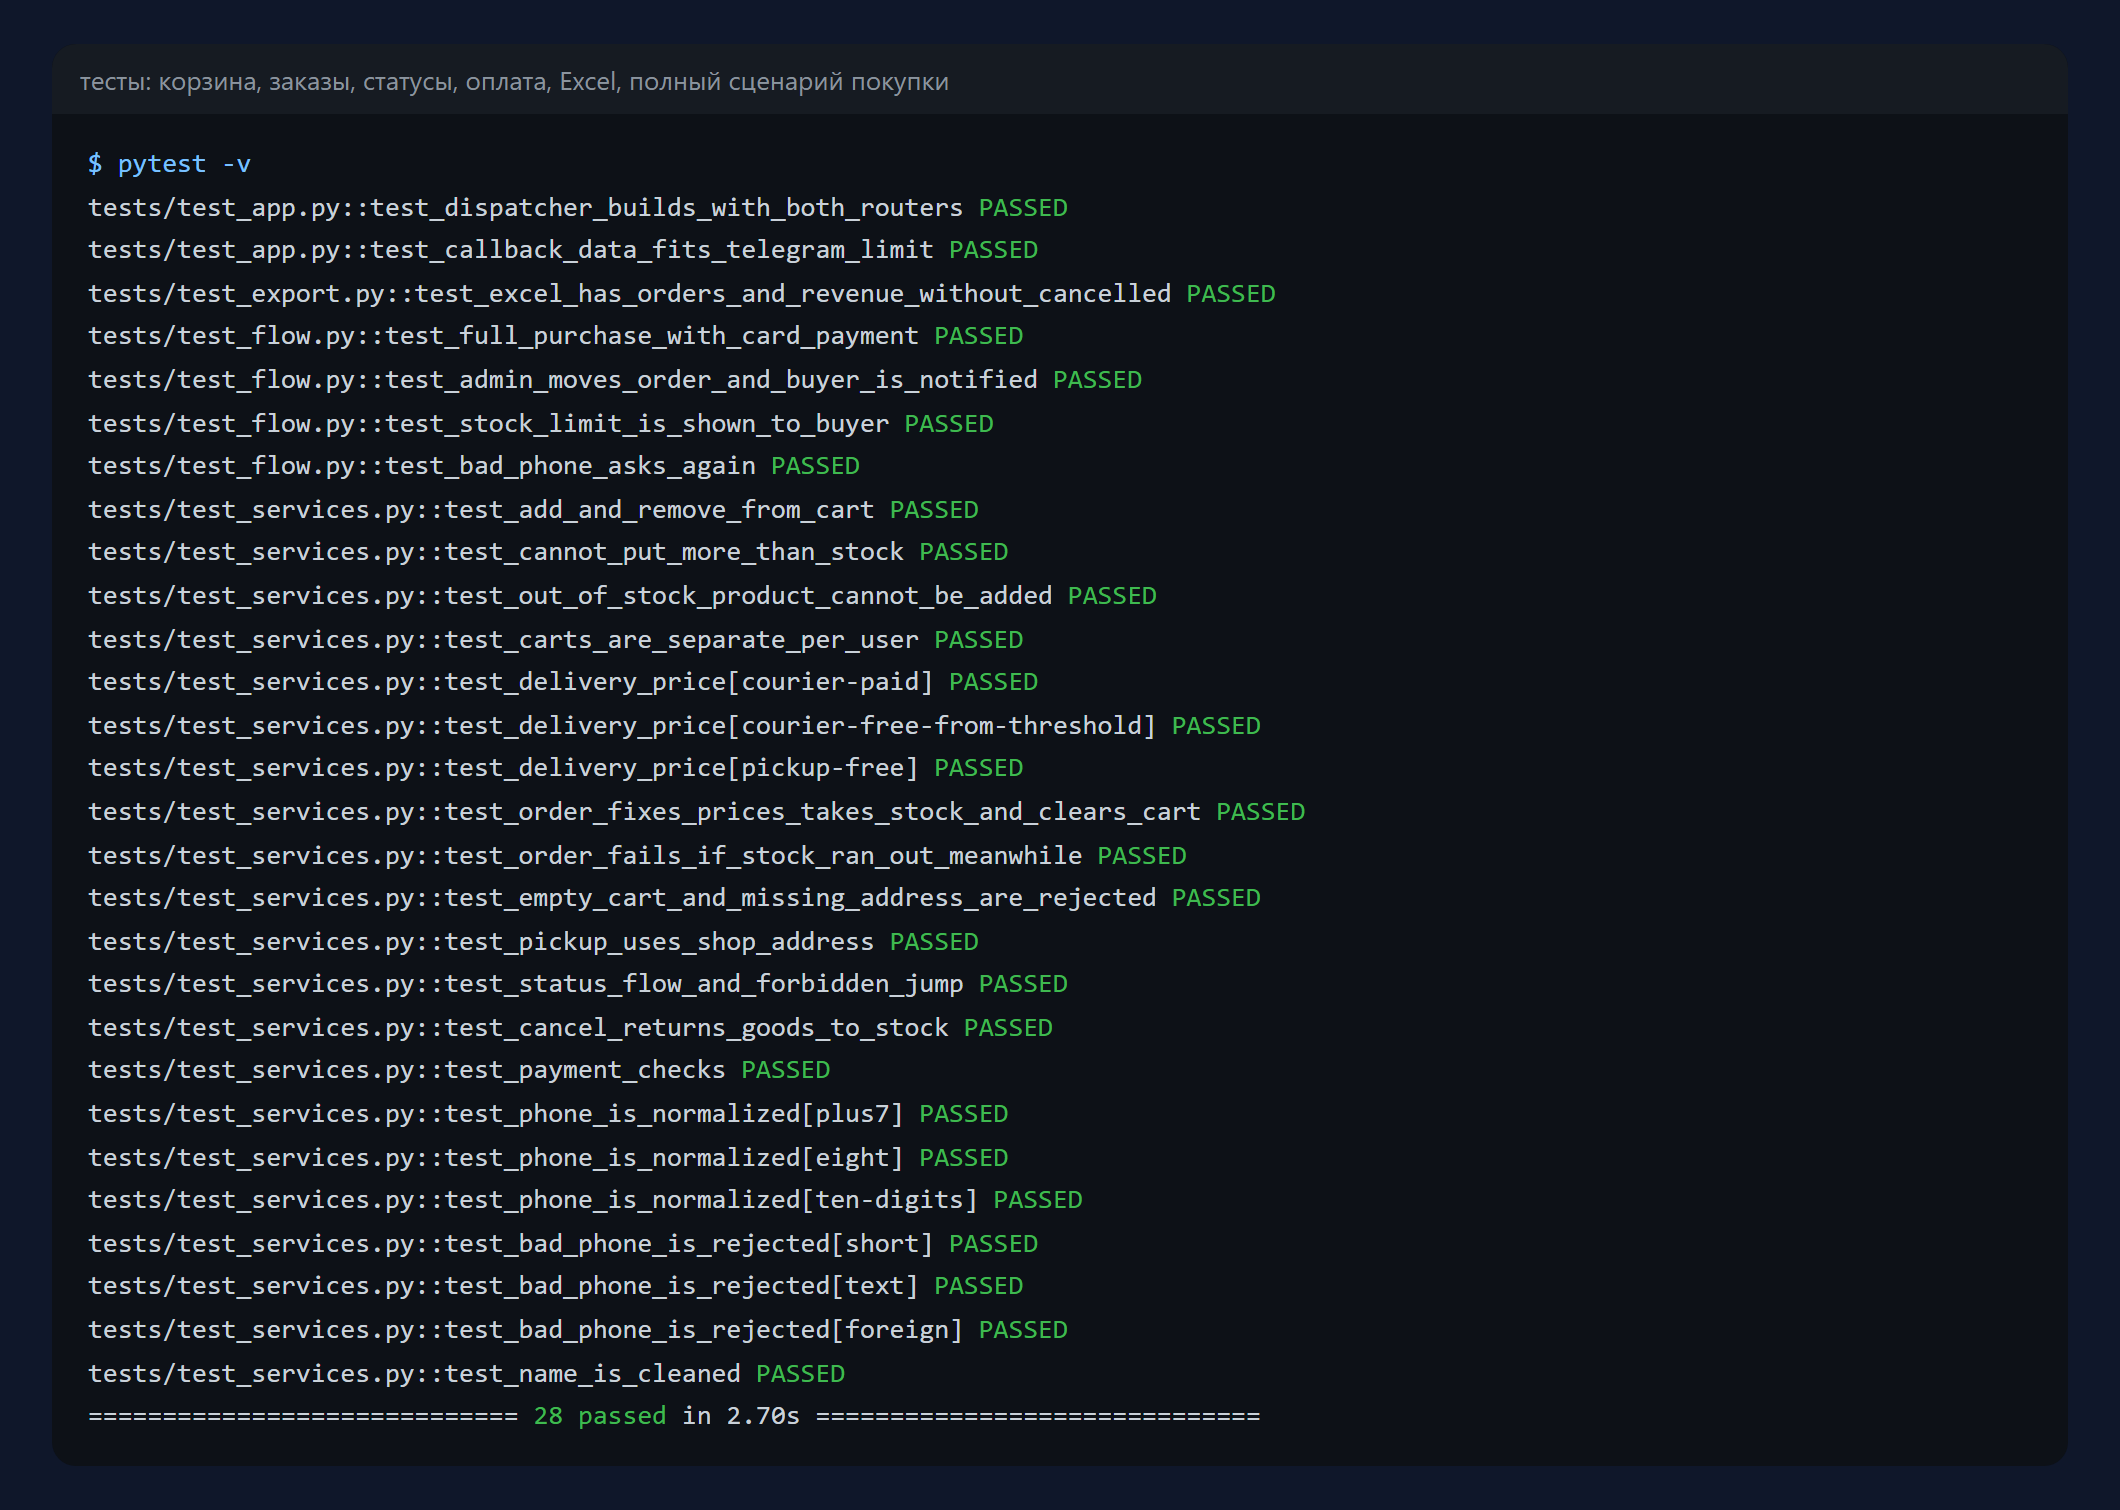Select line test_excel_has_orders_and_revenue_without_cancelled
Screen dimensions: 2120x1510
tap(682, 294)
